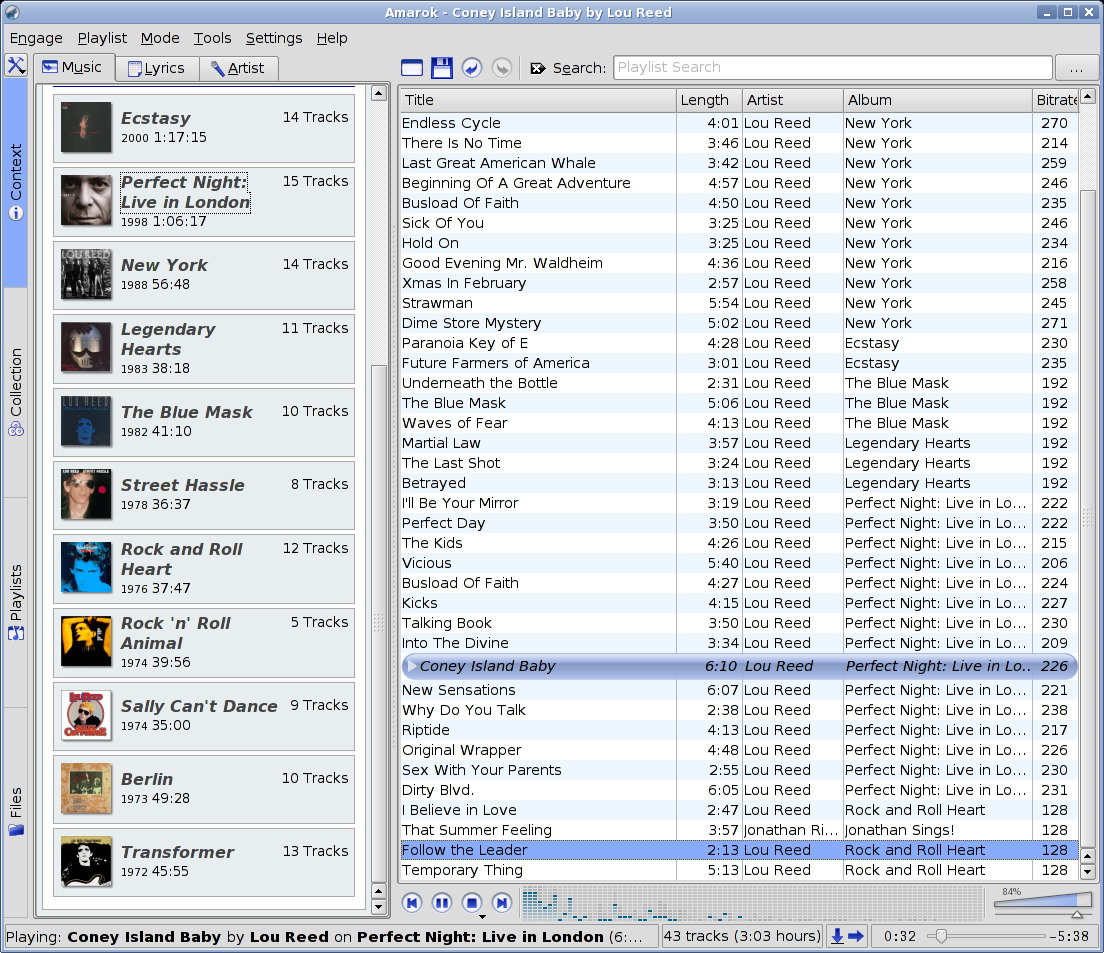Select the Follow the Leader track
1104x953 pixels.
pos(739,850)
